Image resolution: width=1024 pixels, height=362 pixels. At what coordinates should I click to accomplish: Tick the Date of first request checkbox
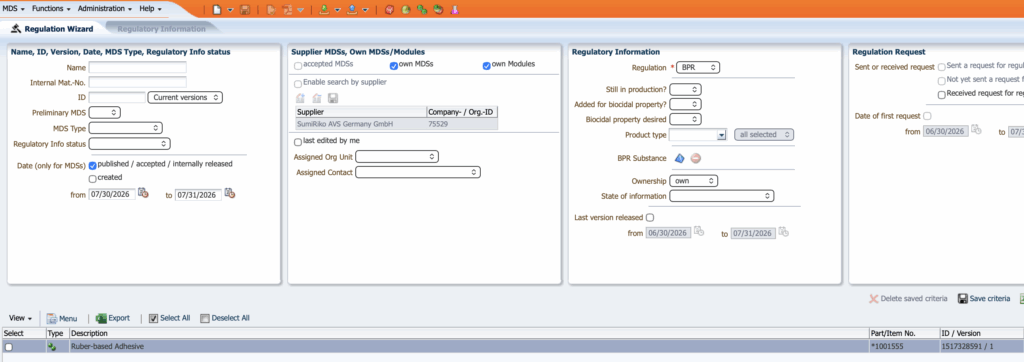coord(928,116)
